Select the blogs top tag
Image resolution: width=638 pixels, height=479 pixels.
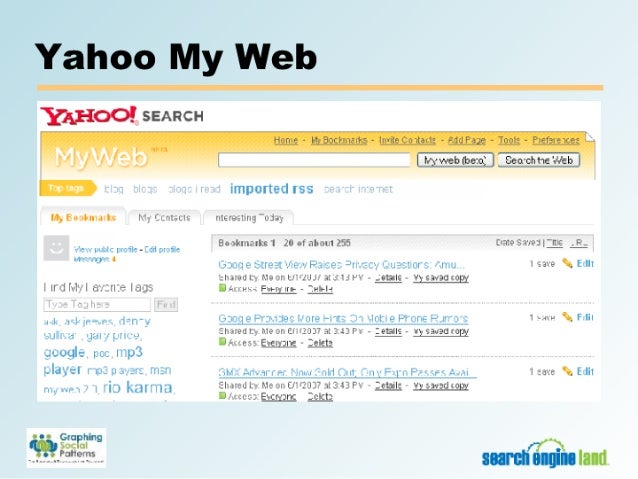(x=145, y=189)
